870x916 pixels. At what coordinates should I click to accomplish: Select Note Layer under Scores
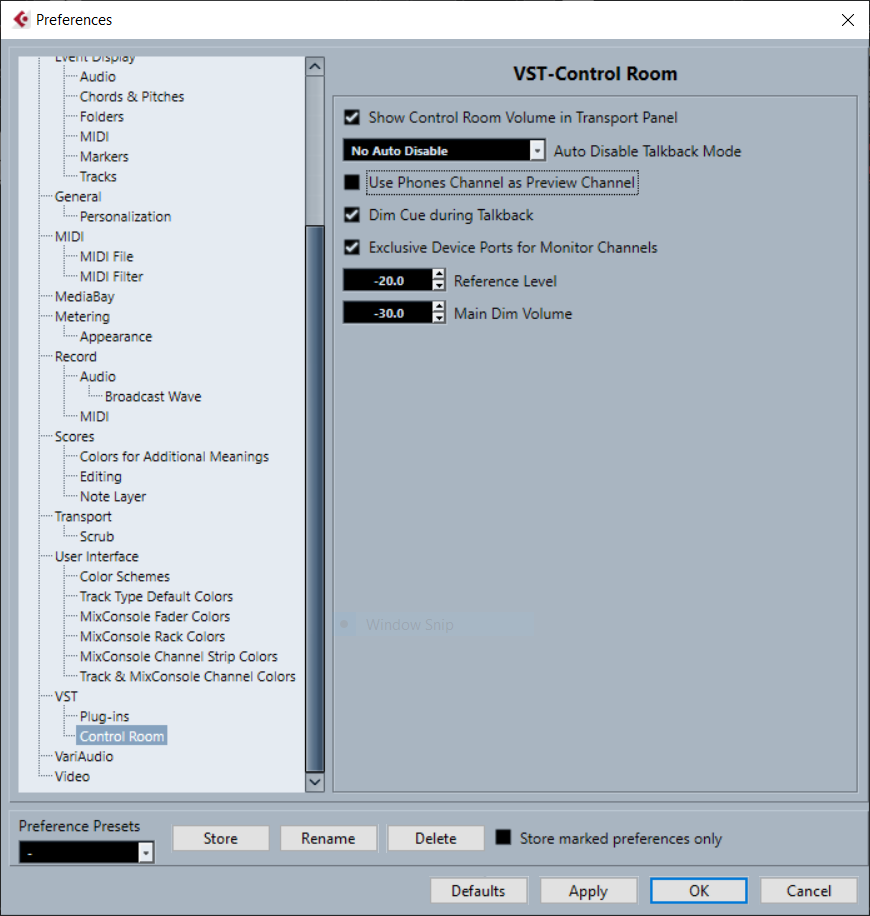click(x=113, y=497)
